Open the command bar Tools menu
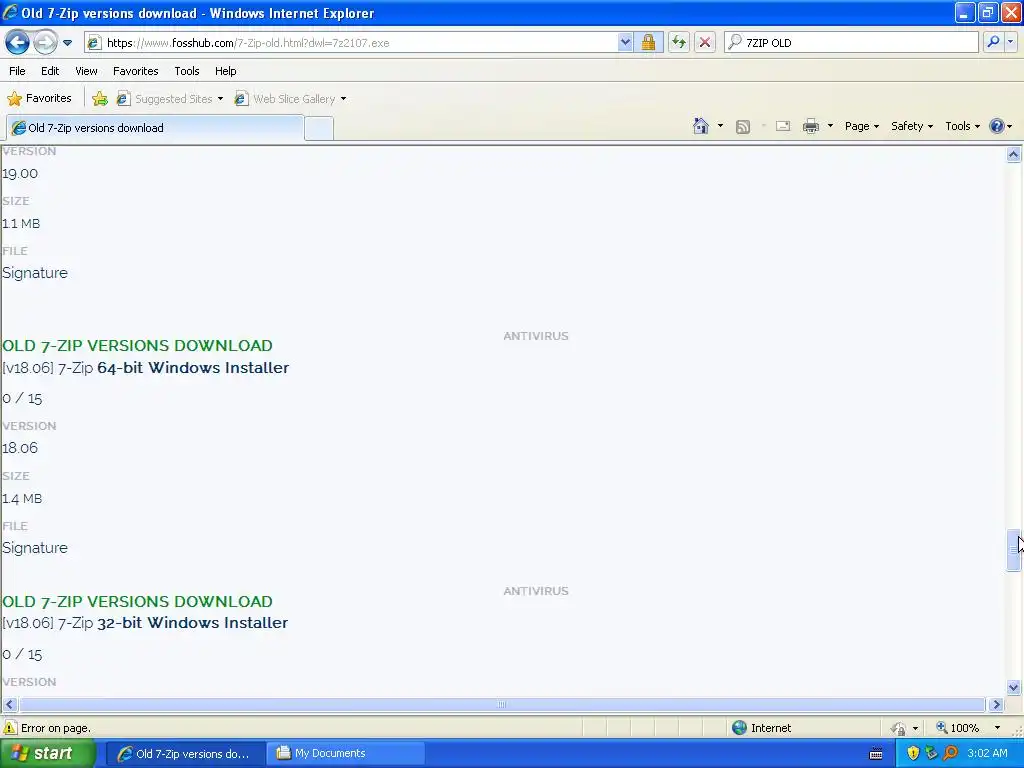This screenshot has height=768, width=1024. point(962,126)
